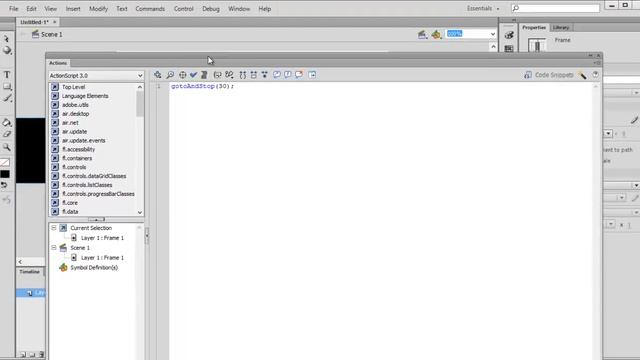Viewport: 640px width, 360px height.
Task: Open the Control menu
Action: point(184,9)
